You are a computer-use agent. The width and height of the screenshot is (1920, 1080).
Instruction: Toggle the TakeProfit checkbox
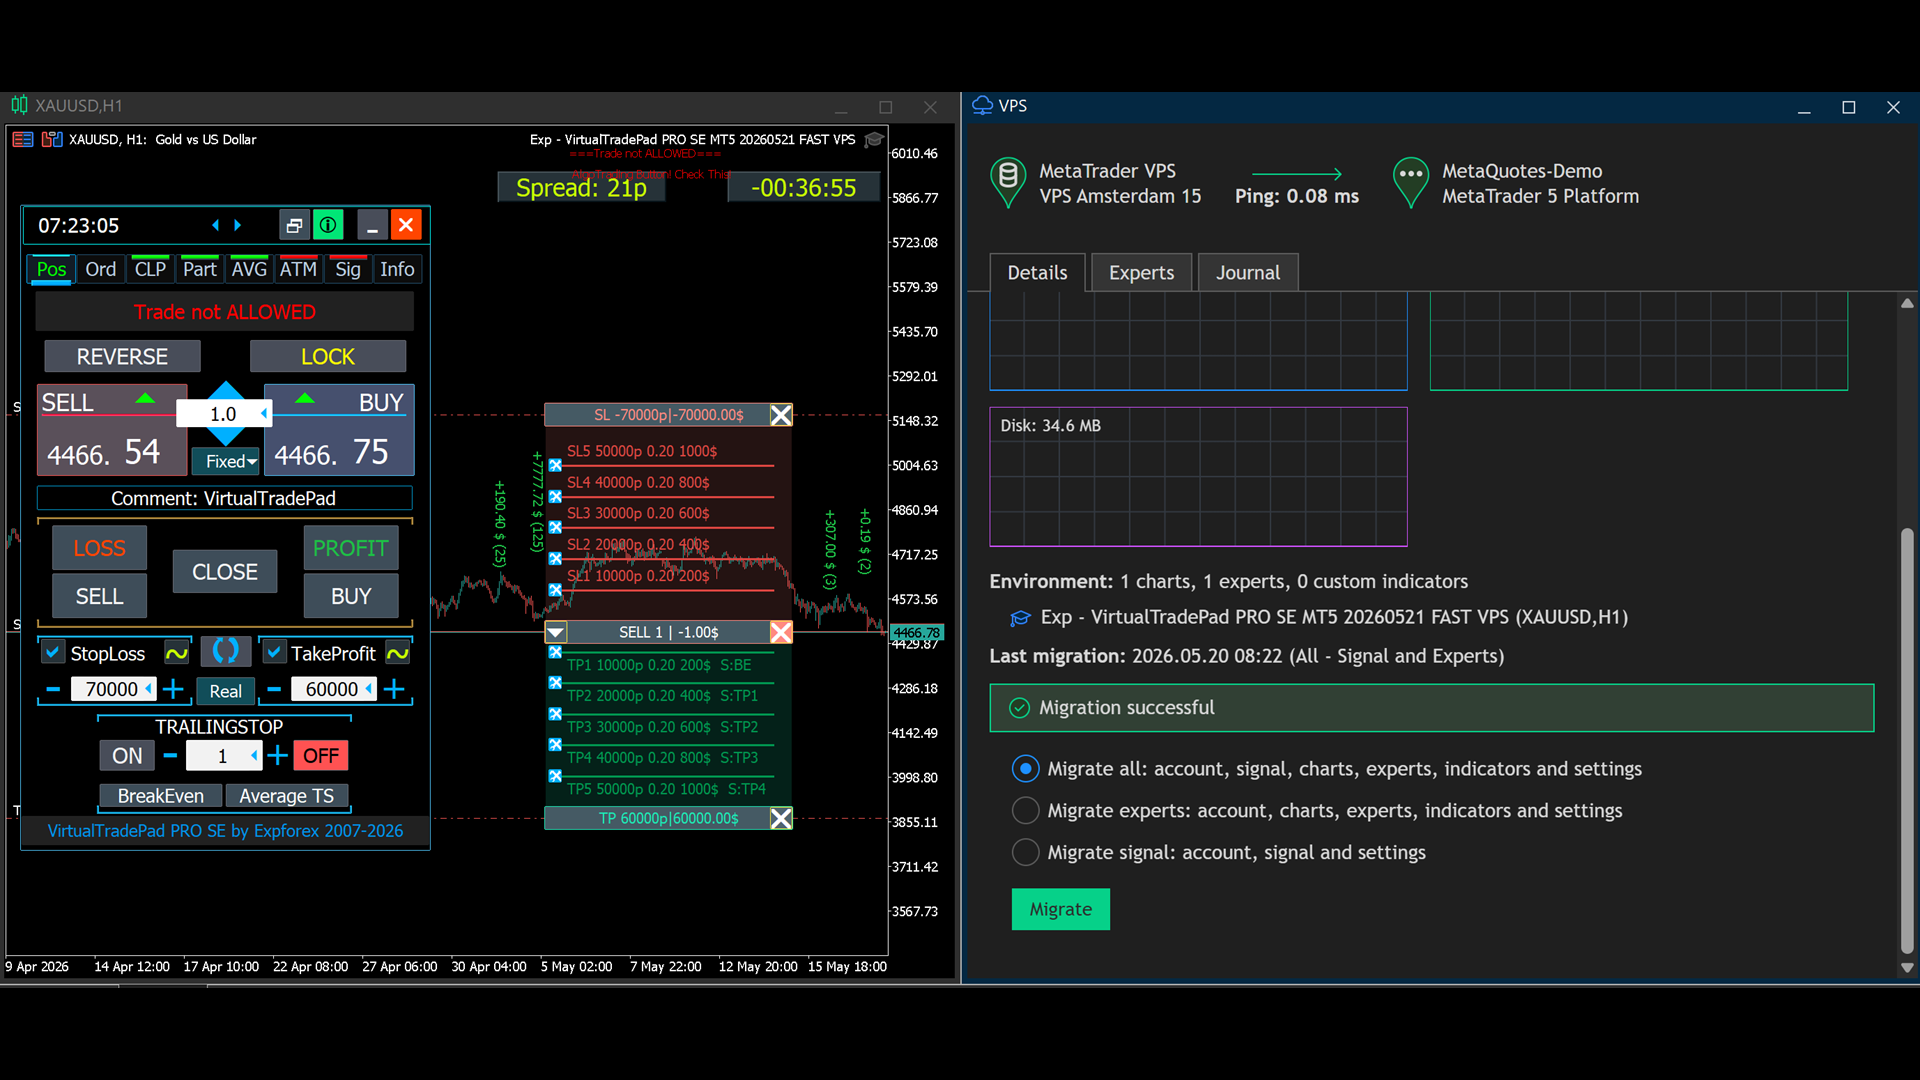click(x=274, y=652)
